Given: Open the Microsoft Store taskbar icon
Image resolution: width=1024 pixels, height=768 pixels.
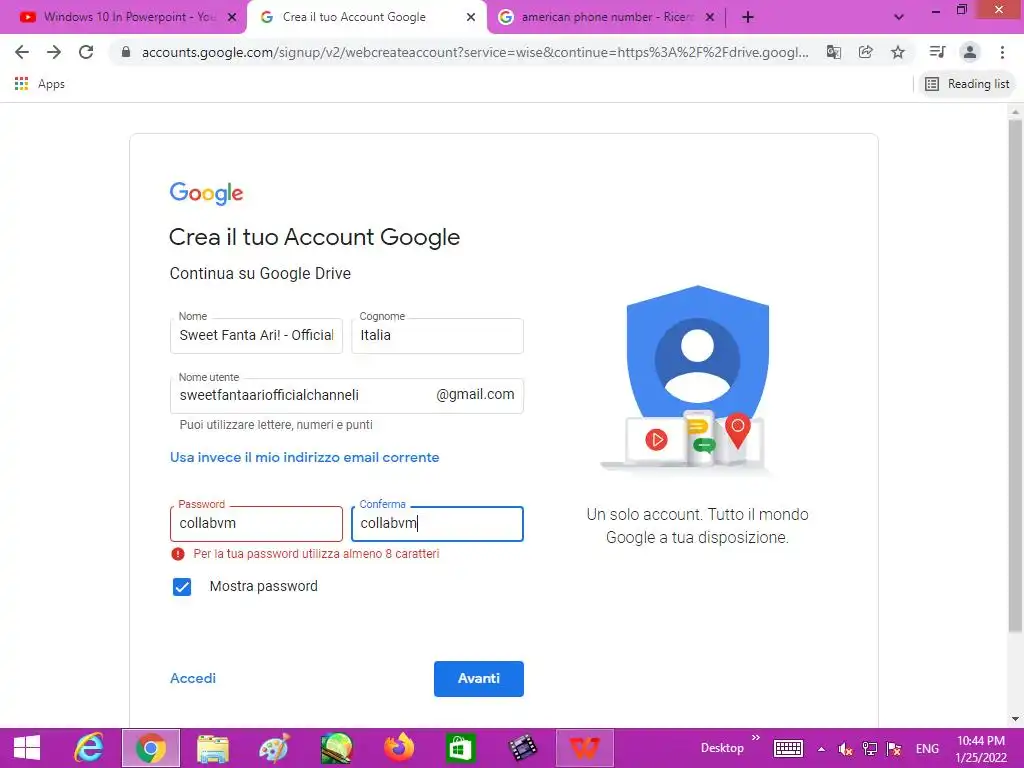Looking at the screenshot, I should [x=460, y=748].
